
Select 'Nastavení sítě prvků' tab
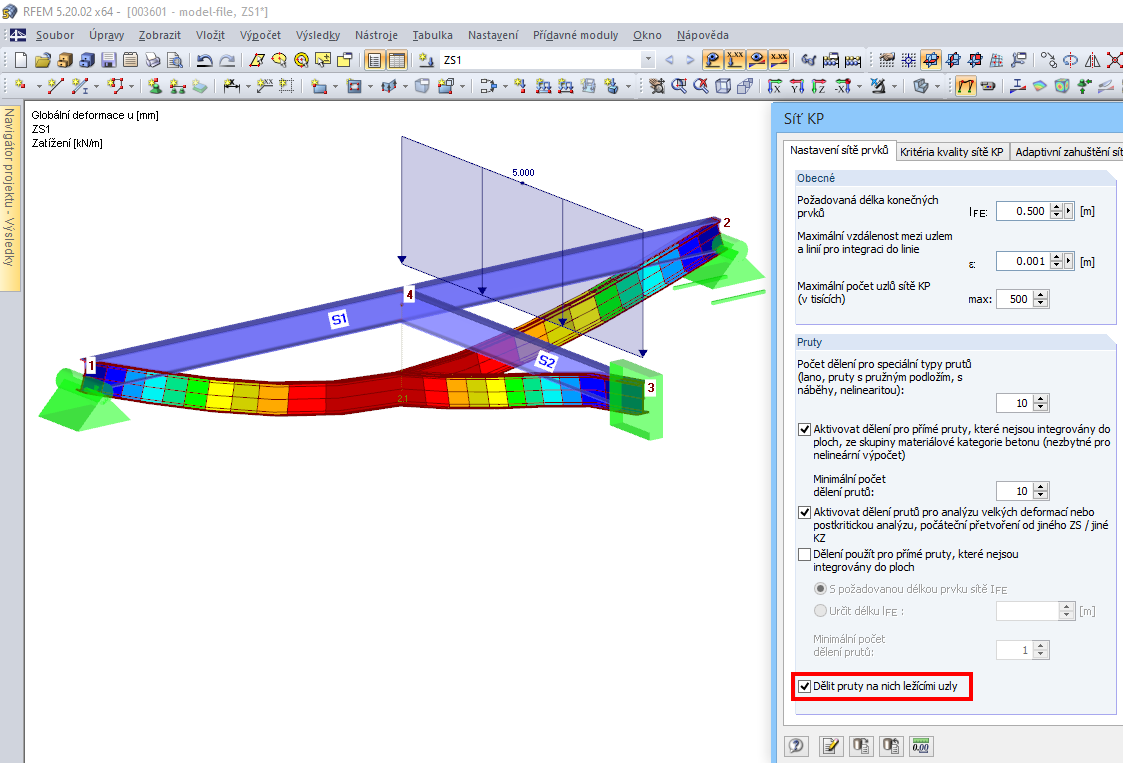pyautogui.click(x=839, y=150)
